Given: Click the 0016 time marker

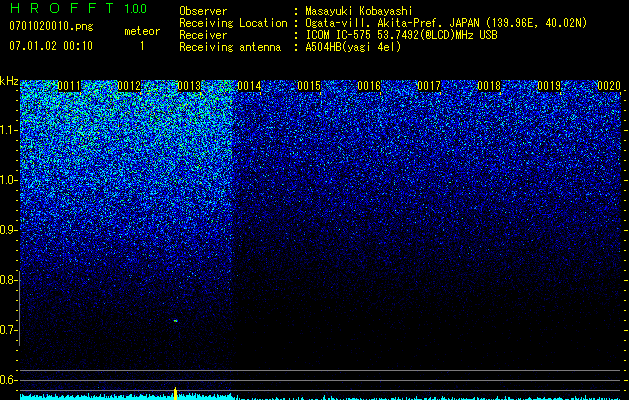Looking at the screenshot, I should coord(369,86).
